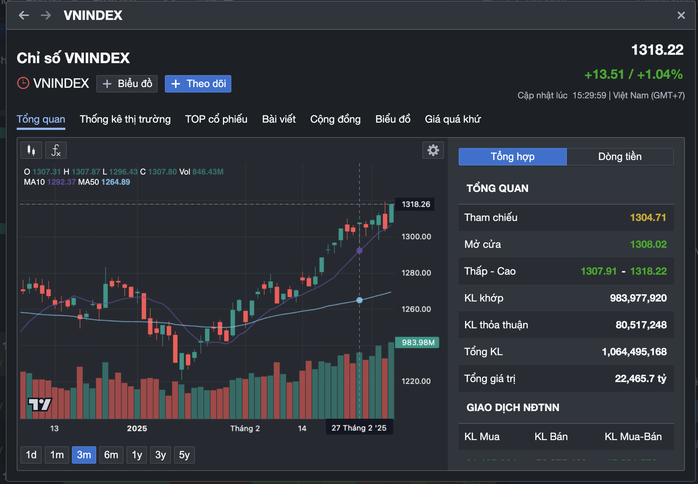Screen dimensions: 698x484
Task: Click the red clock icon beside VNINDEX
Action: (23, 83)
